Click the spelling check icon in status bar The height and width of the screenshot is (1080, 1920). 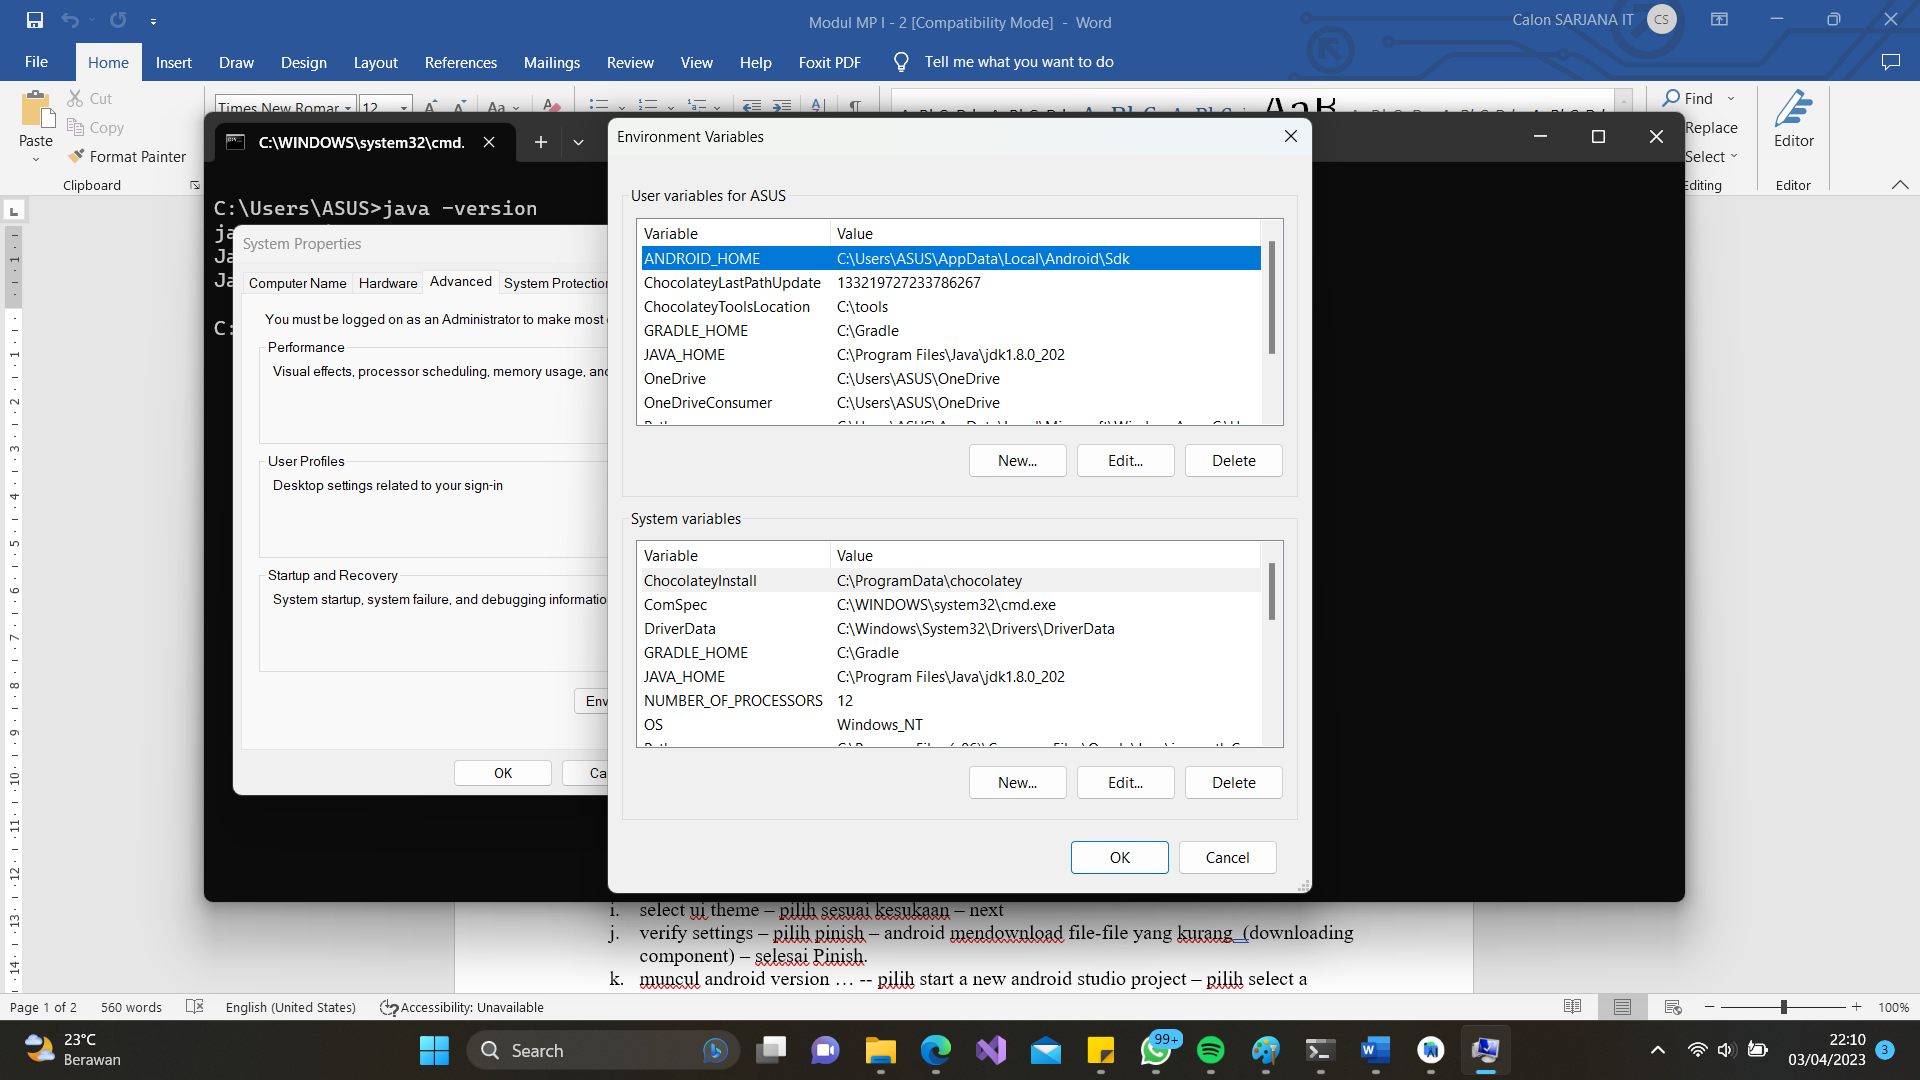point(194,1007)
